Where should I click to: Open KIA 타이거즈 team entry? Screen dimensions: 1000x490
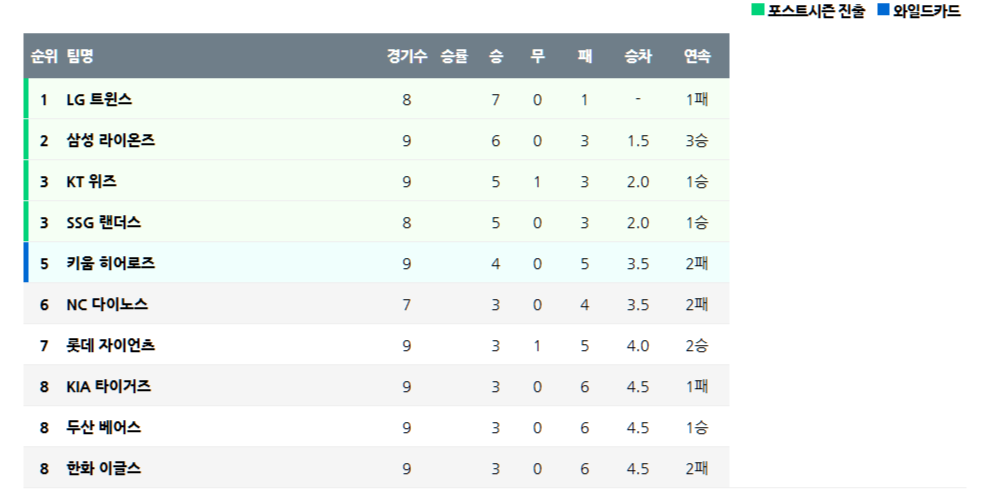pyautogui.click(x=108, y=387)
